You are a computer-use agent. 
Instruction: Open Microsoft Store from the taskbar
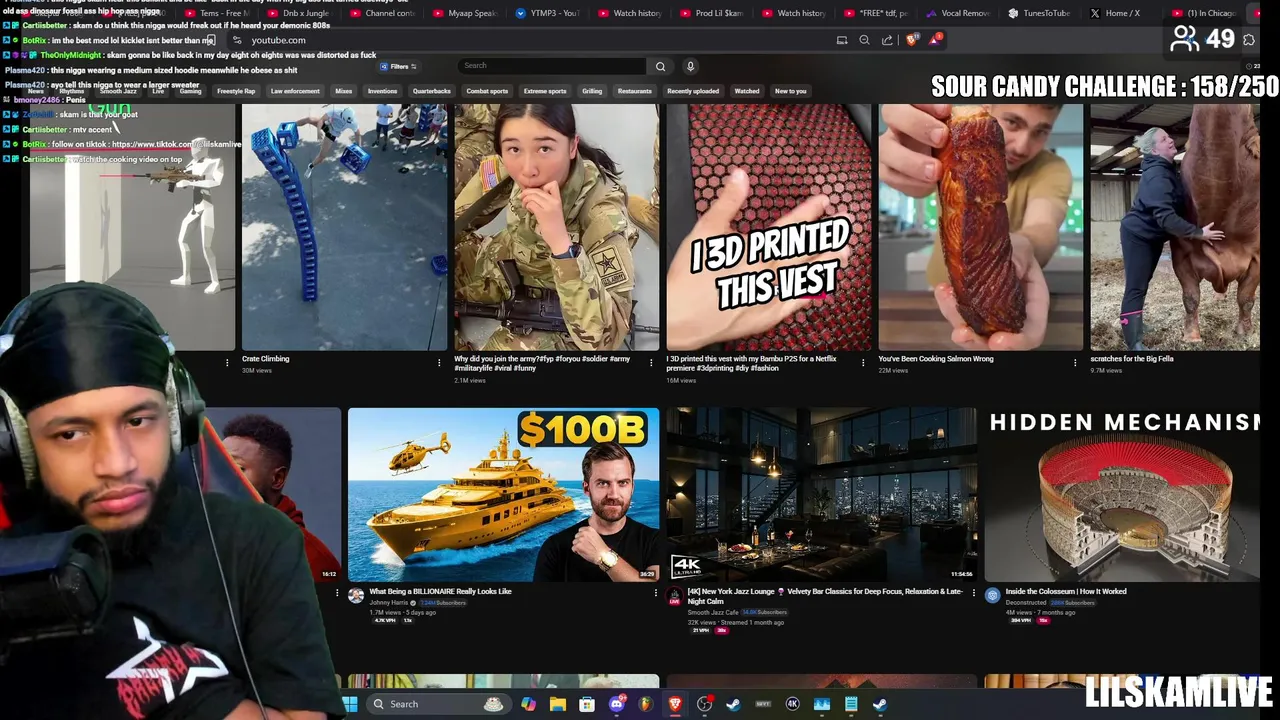click(587, 704)
